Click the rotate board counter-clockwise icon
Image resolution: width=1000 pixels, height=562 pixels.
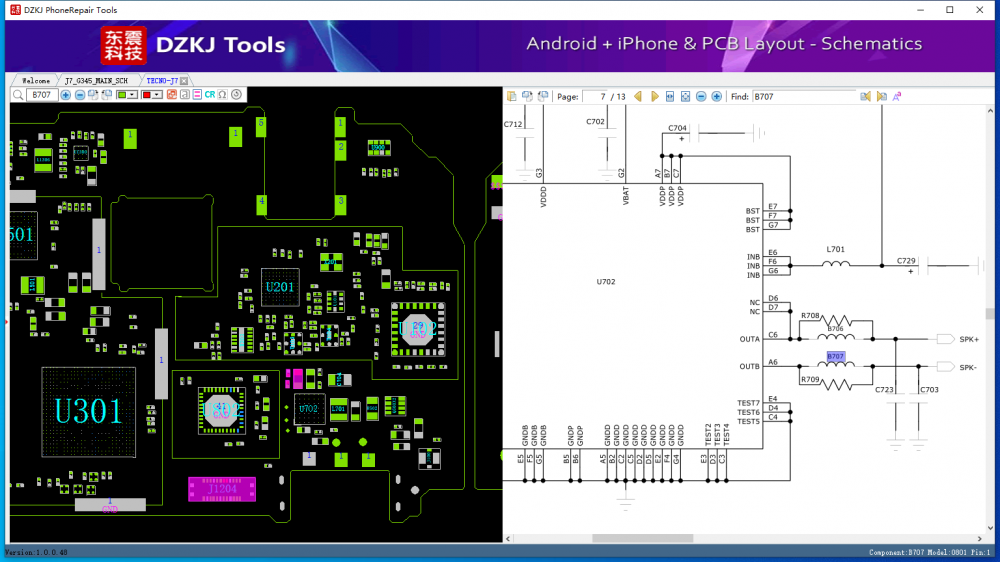tap(107, 94)
